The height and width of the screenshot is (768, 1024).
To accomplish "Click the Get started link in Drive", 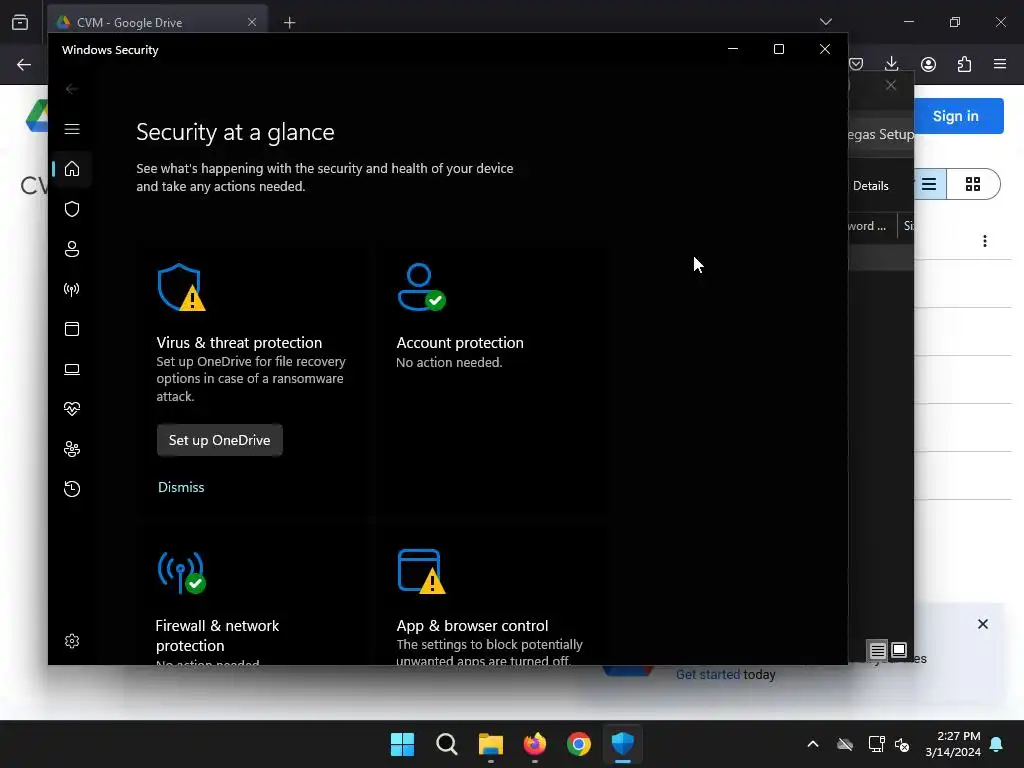I will tap(708, 675).
